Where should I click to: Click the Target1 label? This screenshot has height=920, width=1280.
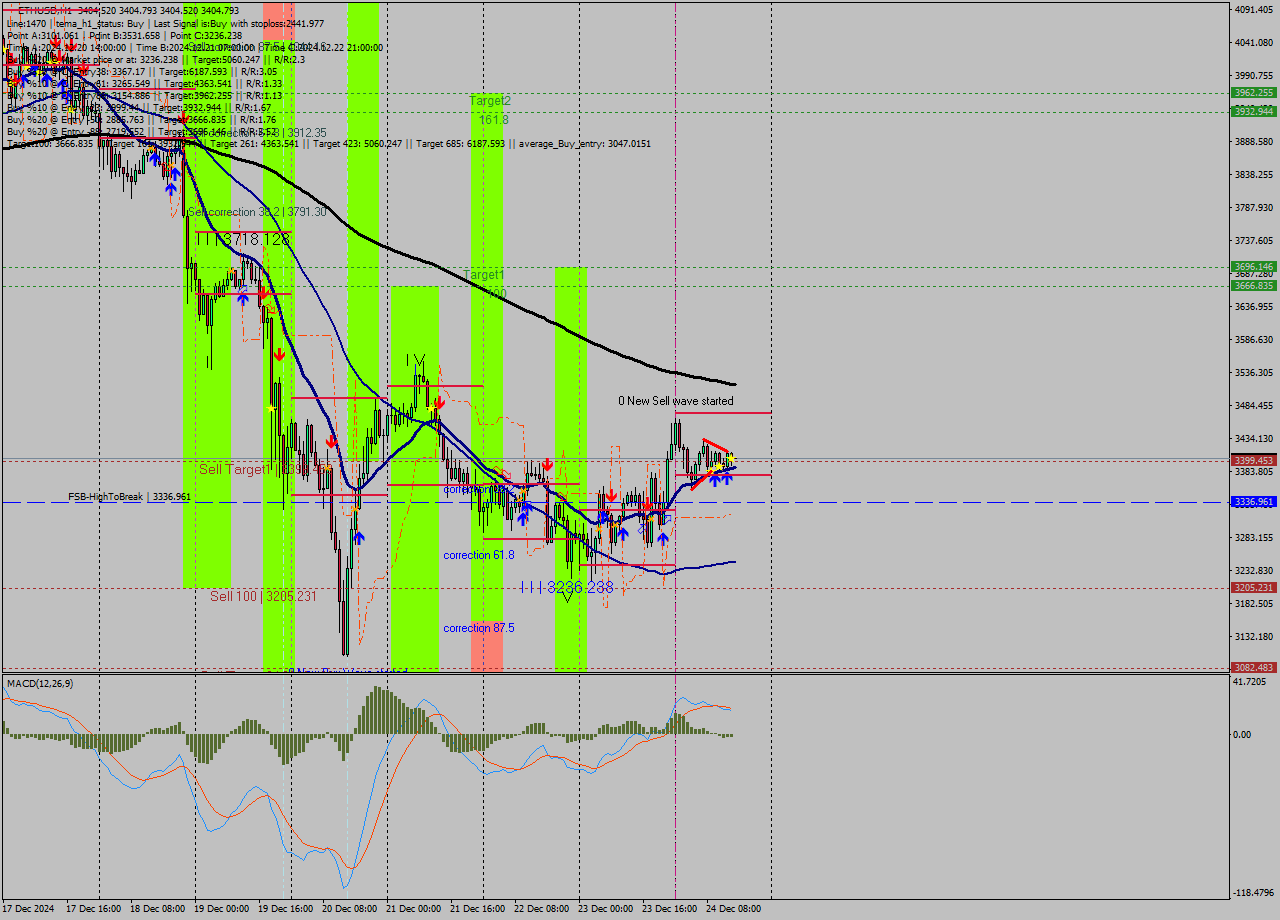(484, 274)
